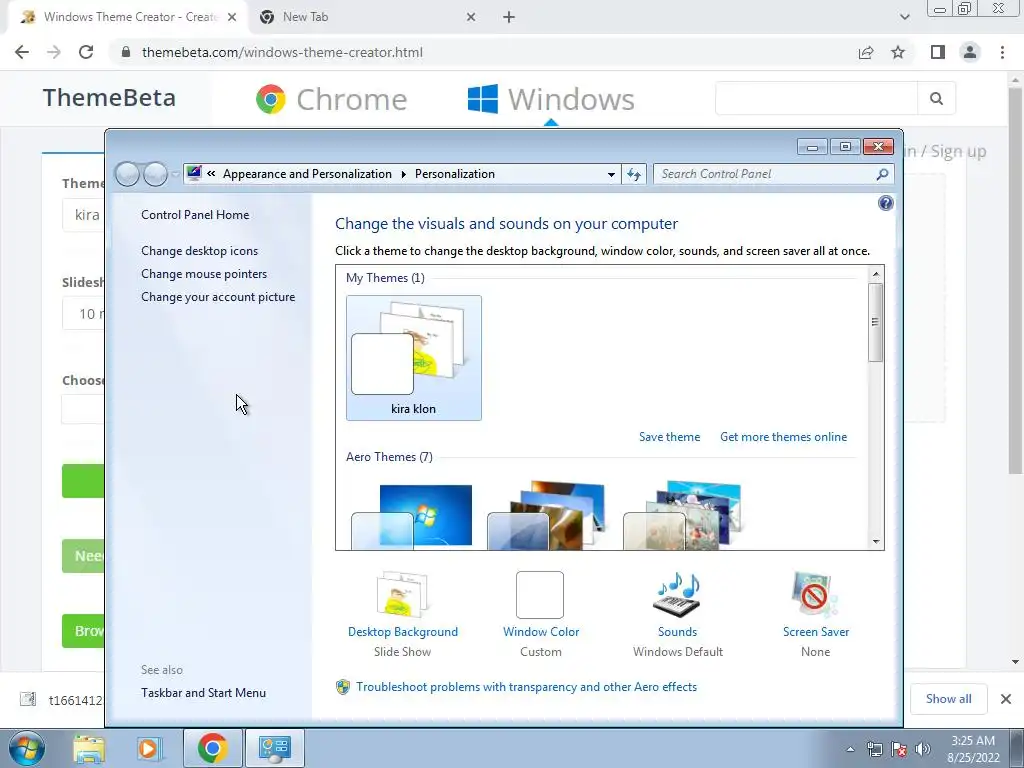Image resolution: width=1024 pixels, height=768 pixels.
Task: Click the themebeta.com address bar URL
Action: 282,52
